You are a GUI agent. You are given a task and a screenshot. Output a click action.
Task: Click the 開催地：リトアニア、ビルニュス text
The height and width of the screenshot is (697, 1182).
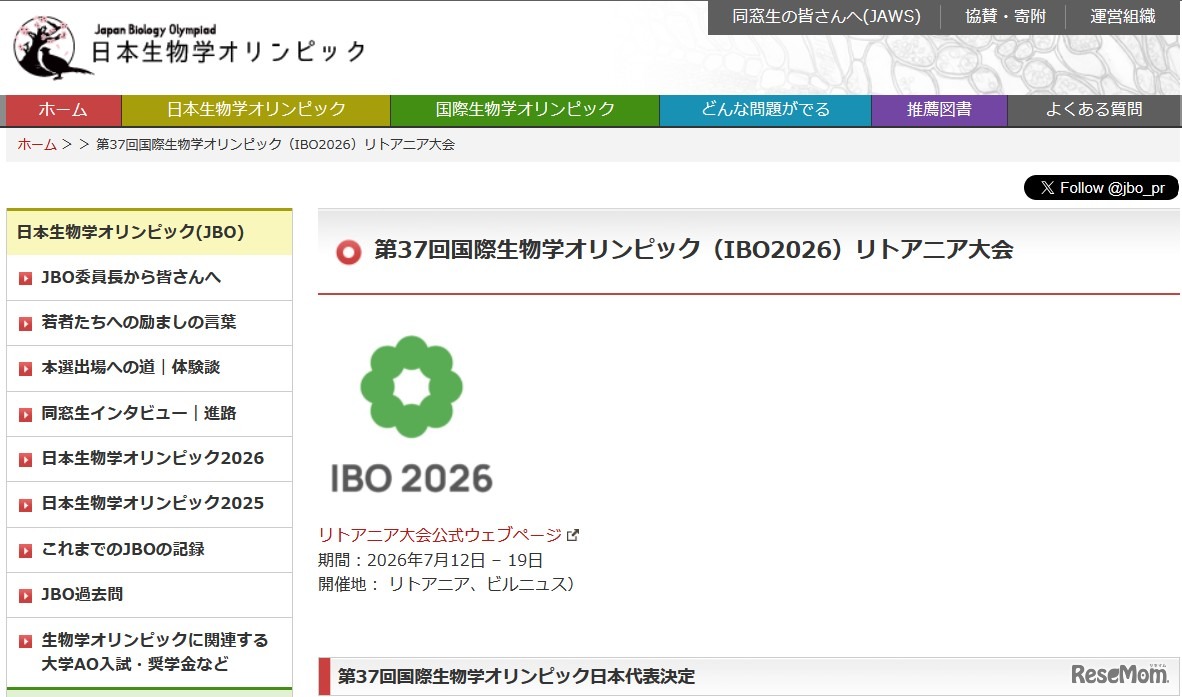(x=446, y=584)
